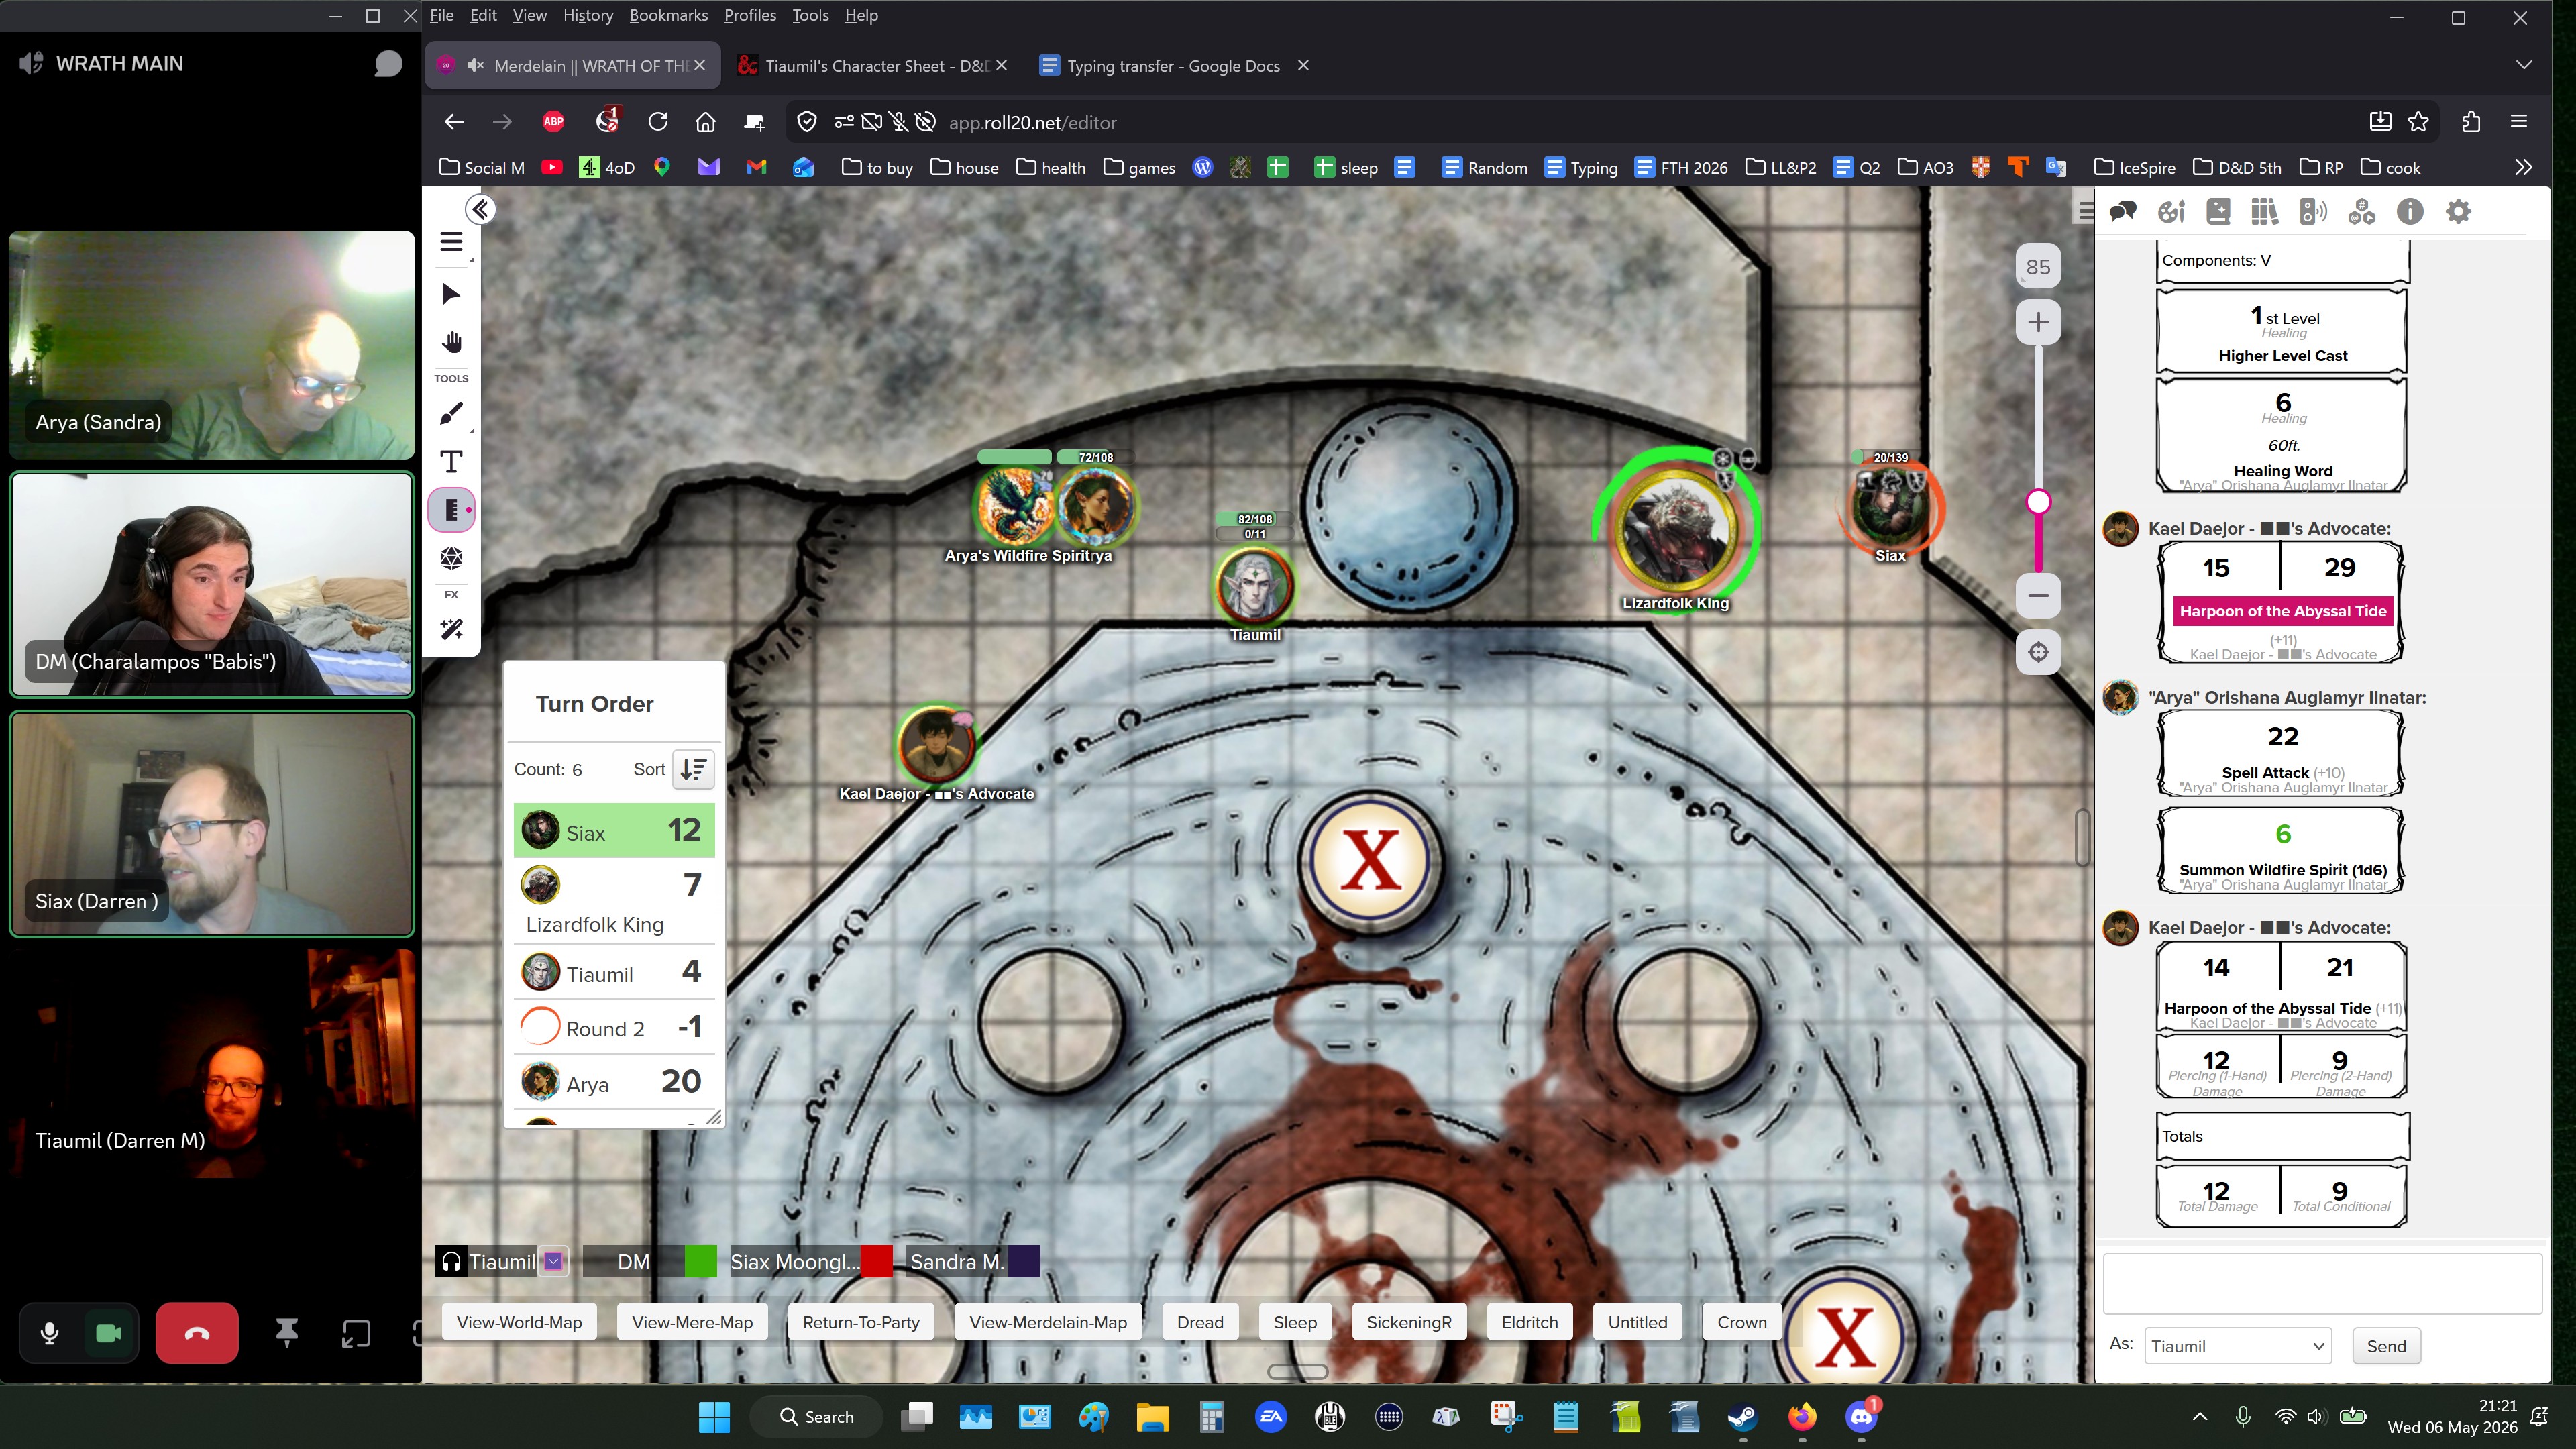Viewport: 2576px width, 1449px height.
Task: Click the fit-to-screen crosshair button
Action: [2038, 653]
